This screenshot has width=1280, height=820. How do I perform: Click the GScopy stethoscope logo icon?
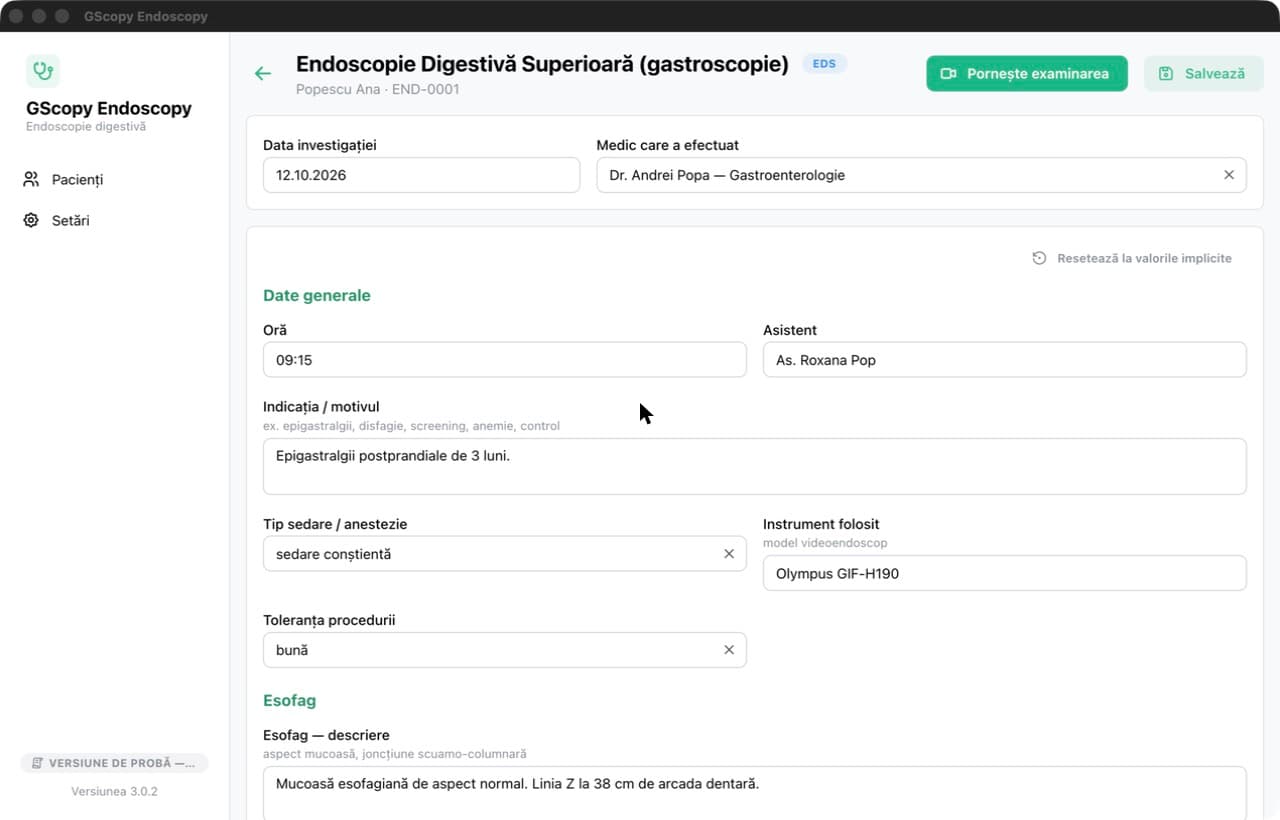43,71
